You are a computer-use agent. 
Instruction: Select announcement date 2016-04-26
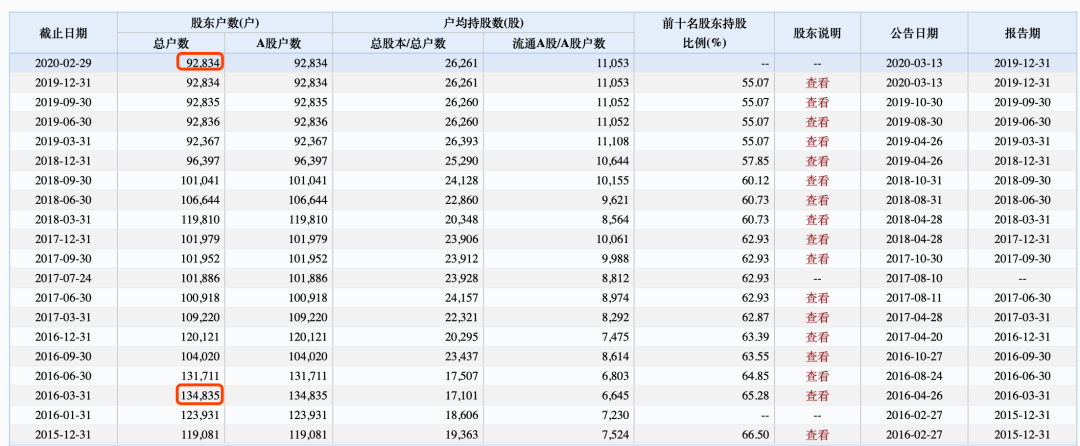pyautogui.click(x=913, y=396)
